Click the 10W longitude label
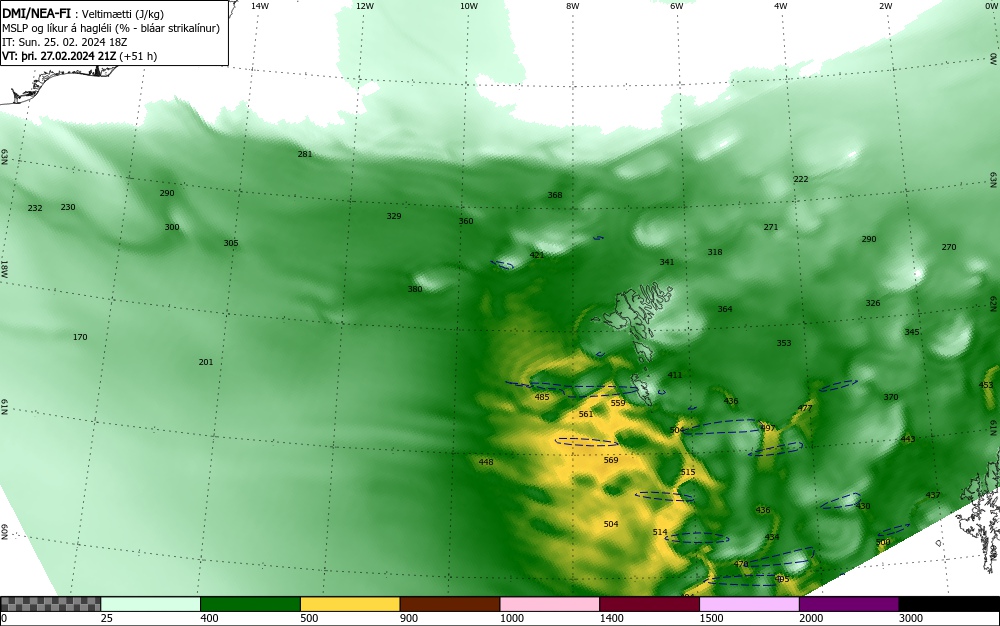The width and height of the screenshot is (1000, 626). (x=469, y=6)
